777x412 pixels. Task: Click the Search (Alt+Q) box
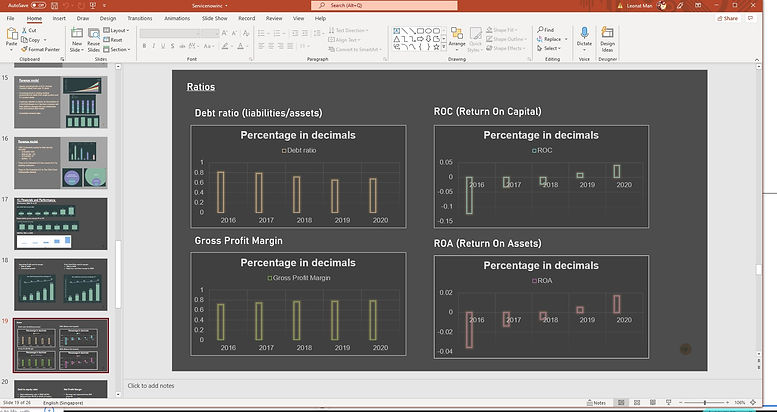384,5
